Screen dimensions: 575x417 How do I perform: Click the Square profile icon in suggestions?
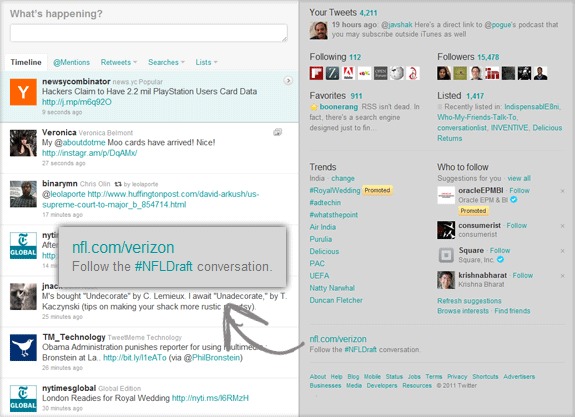point(446,255)
